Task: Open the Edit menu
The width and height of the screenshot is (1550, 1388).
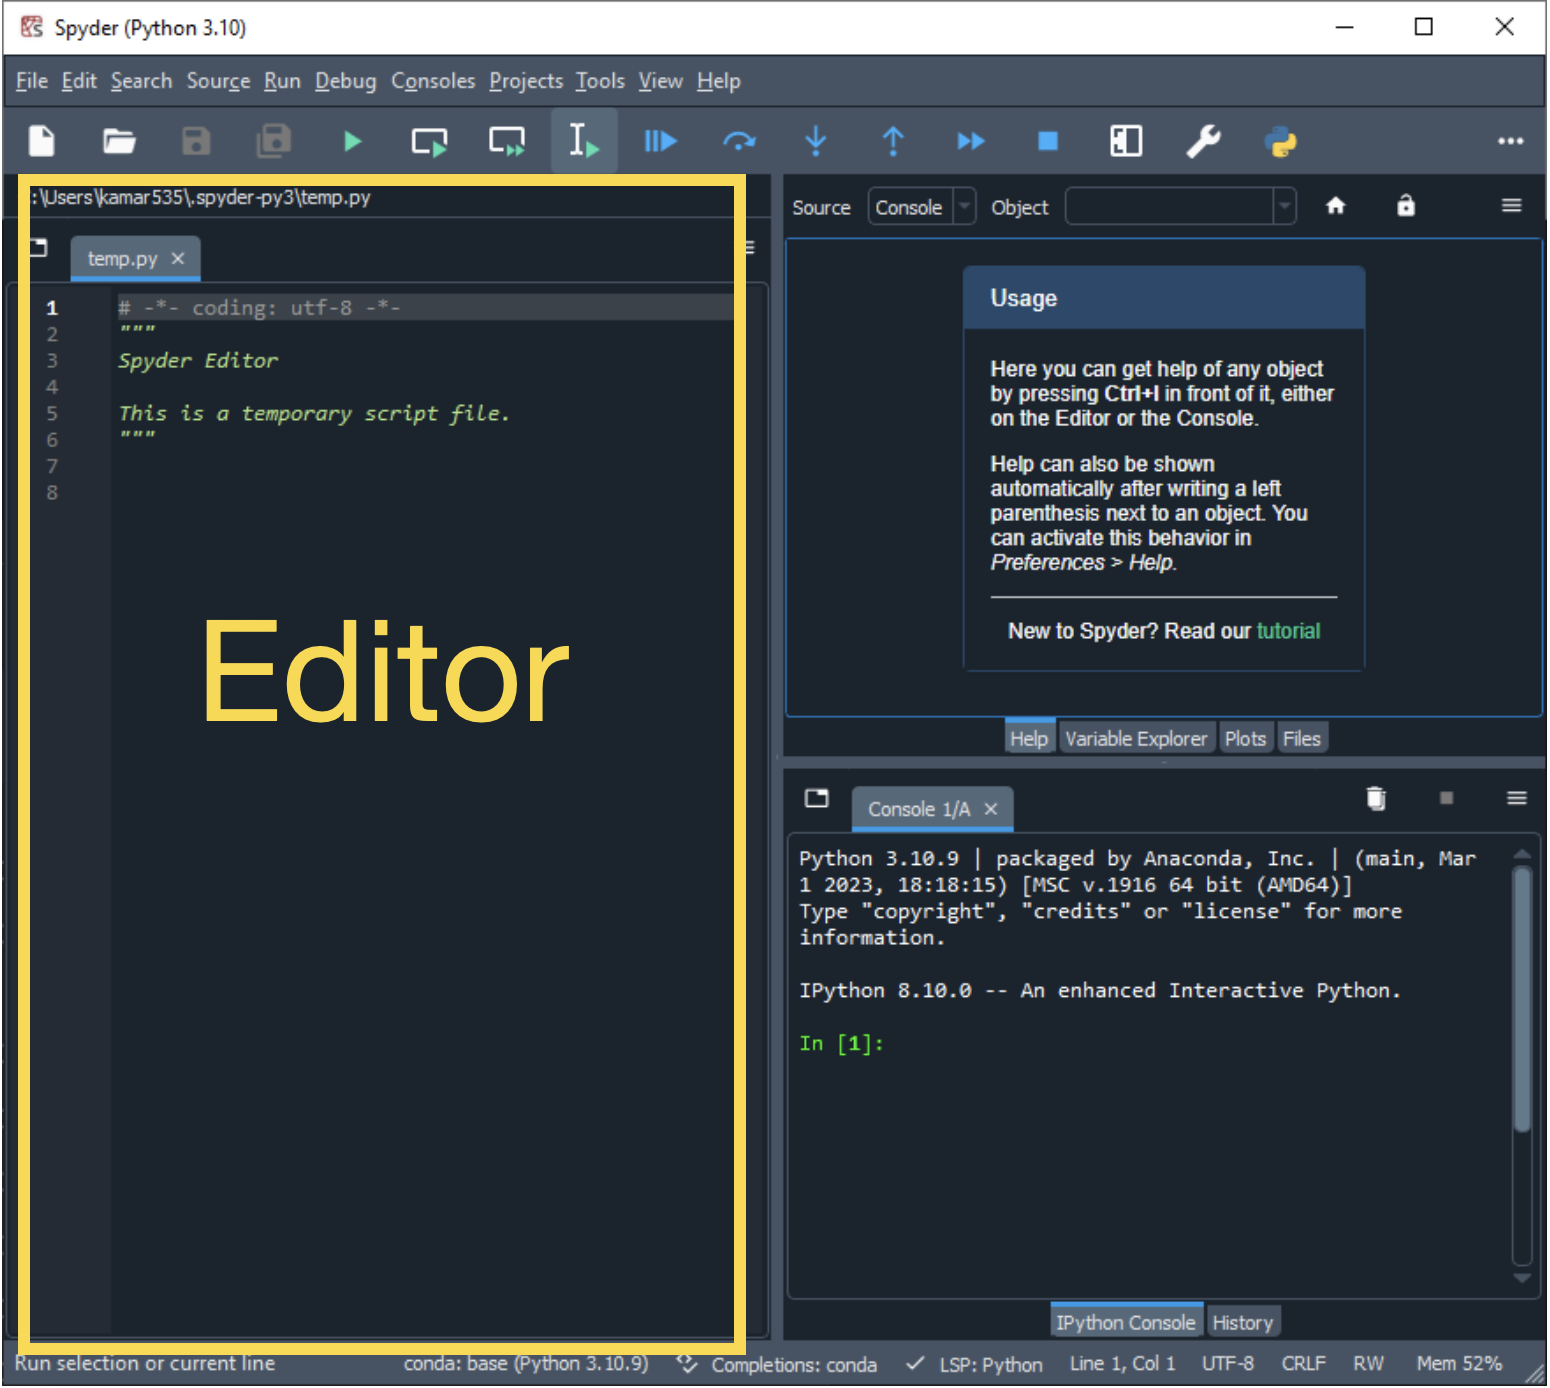Action: (79, 81)
